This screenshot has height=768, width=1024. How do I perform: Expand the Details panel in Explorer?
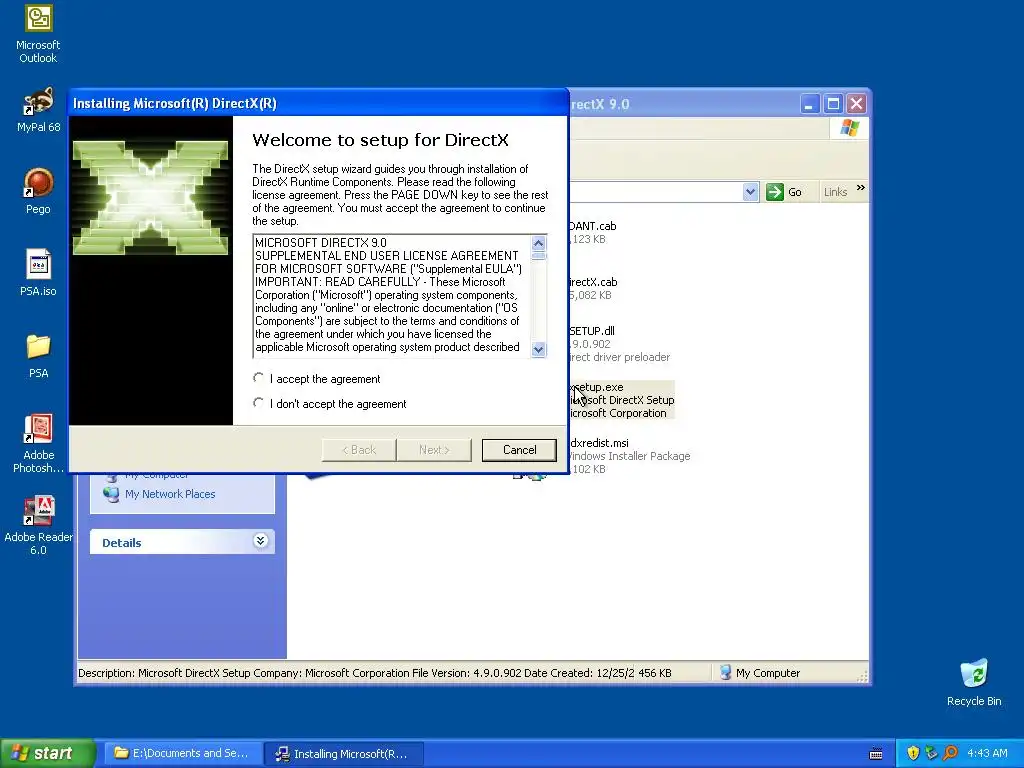click(x=261, y=541)
